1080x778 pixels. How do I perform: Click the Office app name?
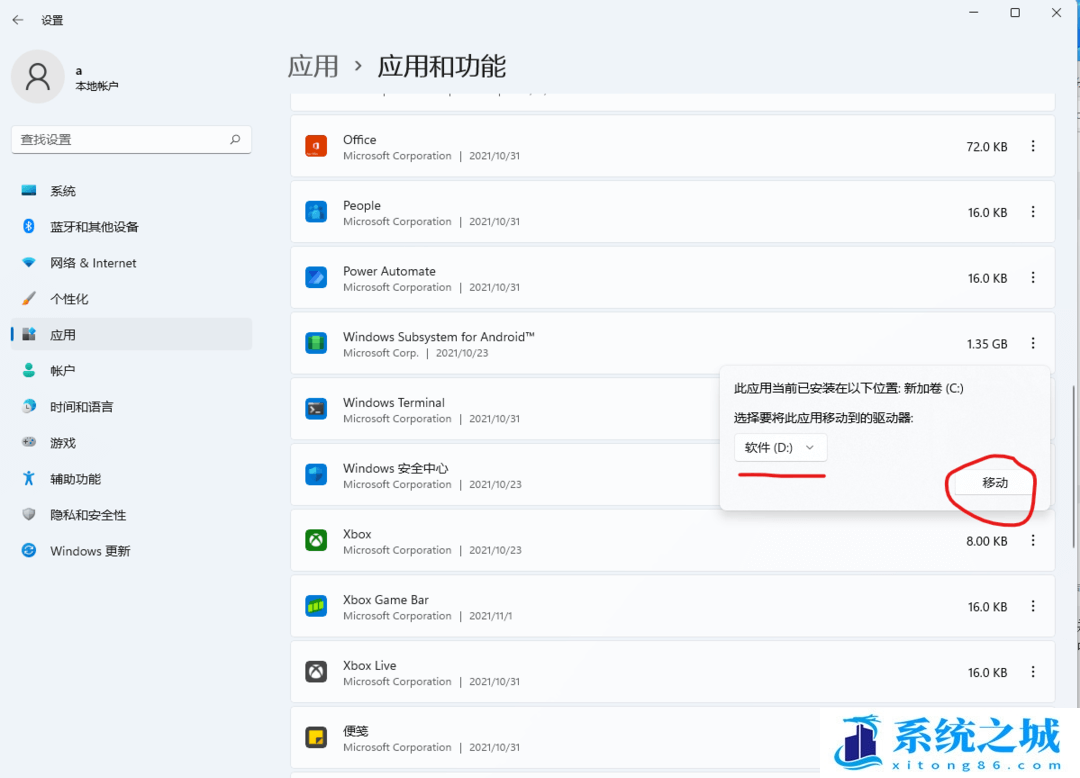[360, 140]
